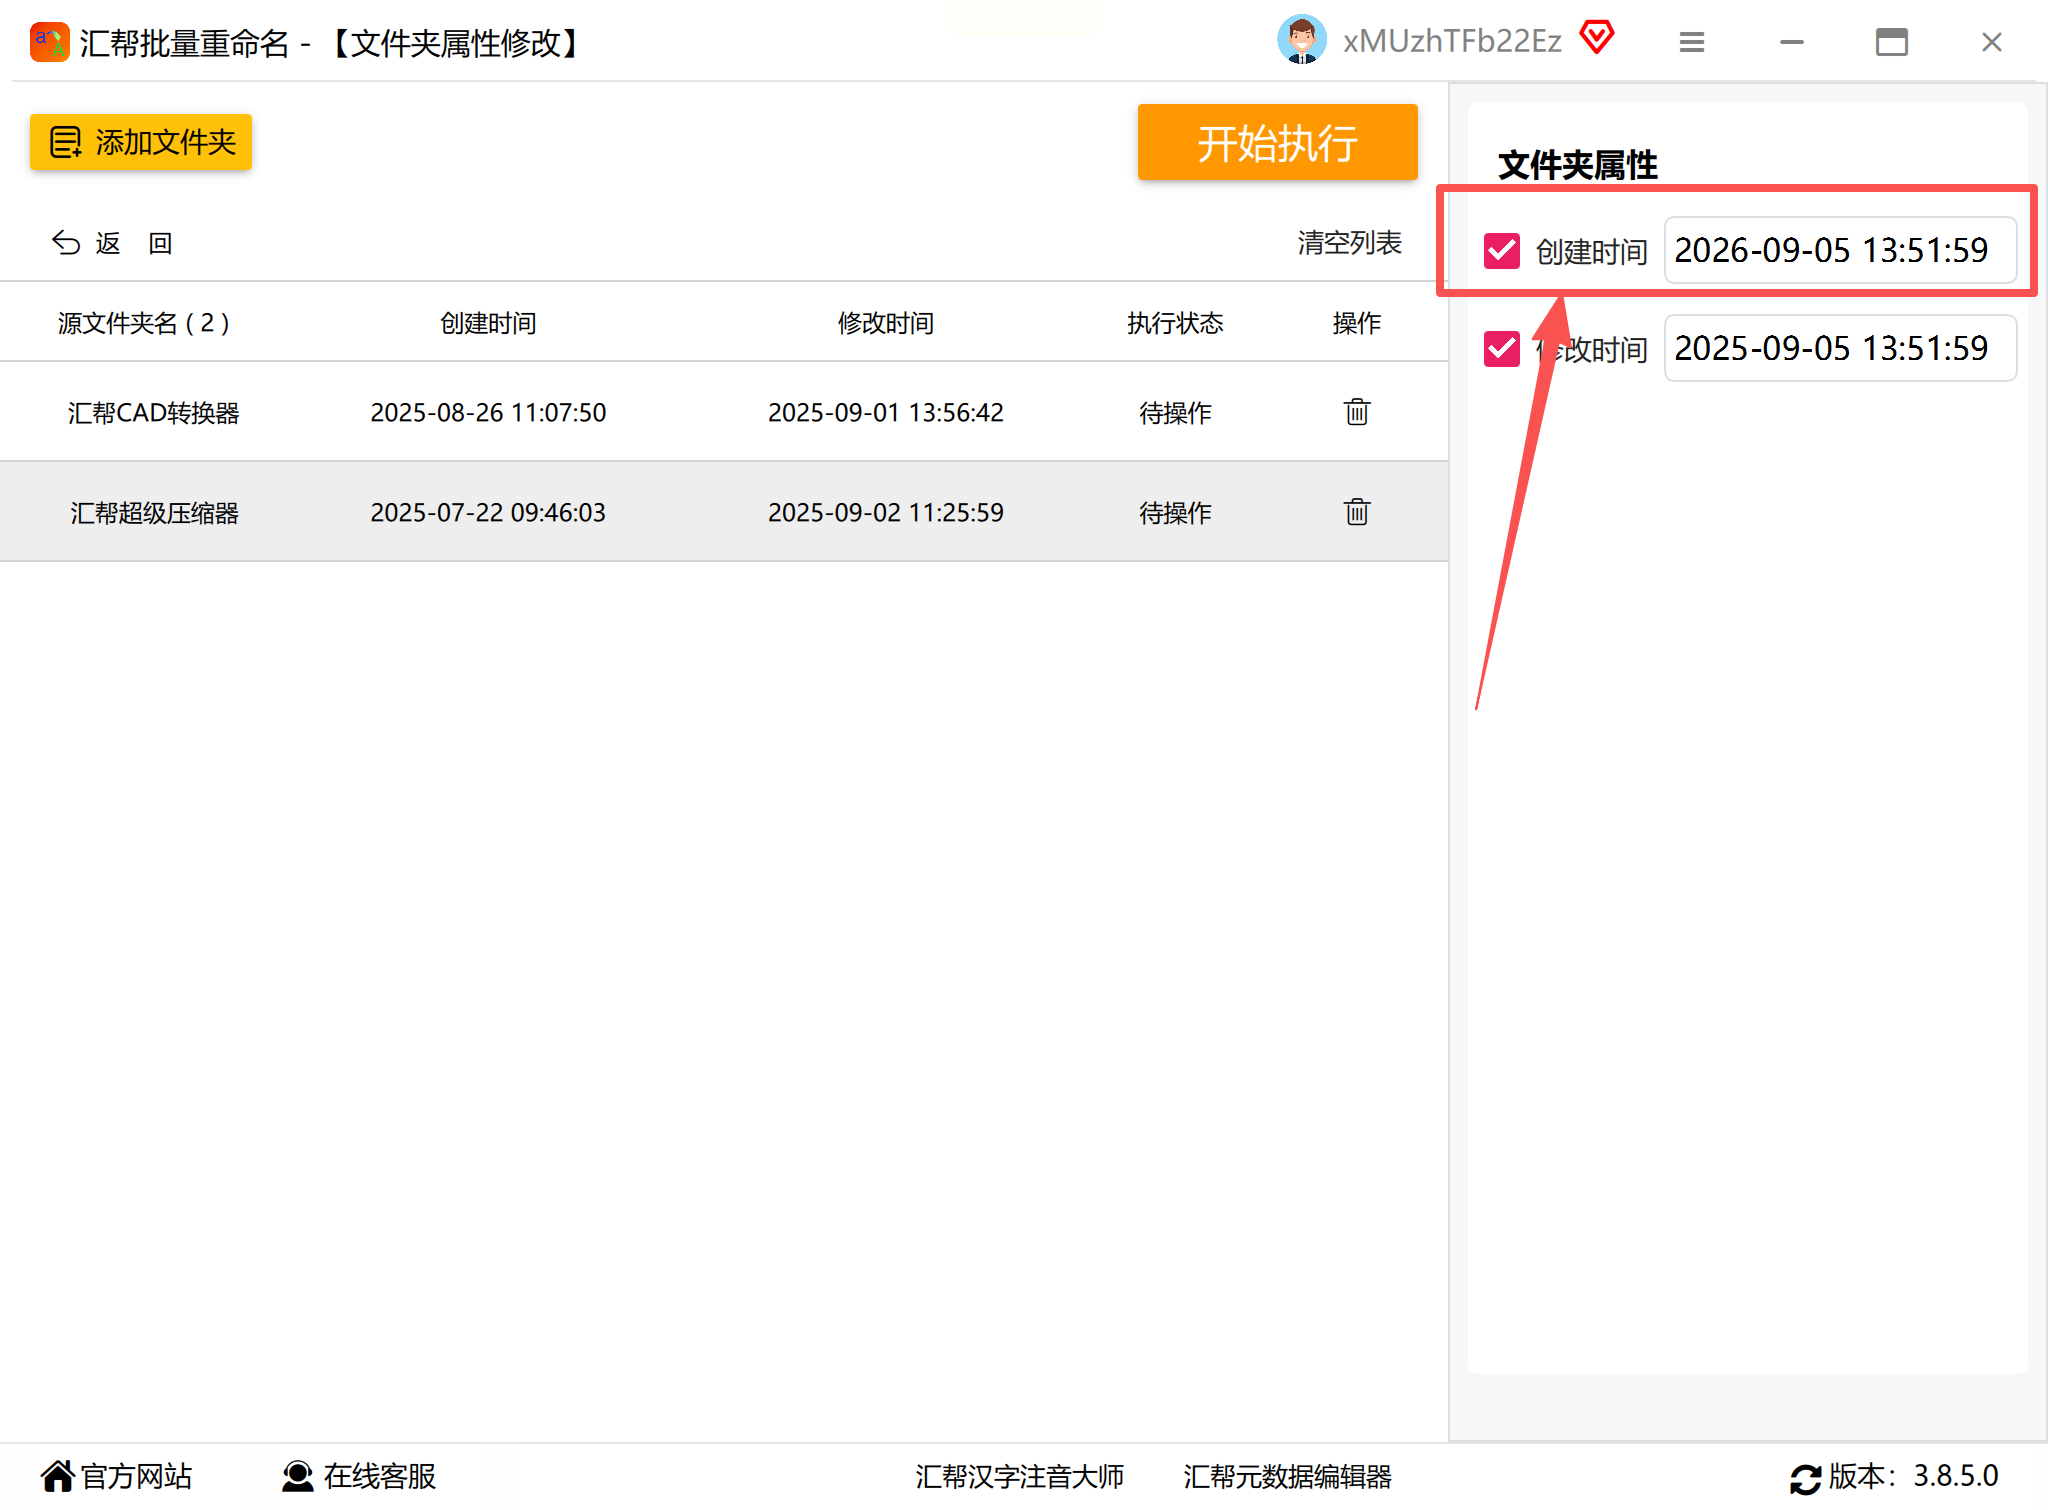
Task: Open the hamburger menu icon
Action: [x=1691, y=42]
